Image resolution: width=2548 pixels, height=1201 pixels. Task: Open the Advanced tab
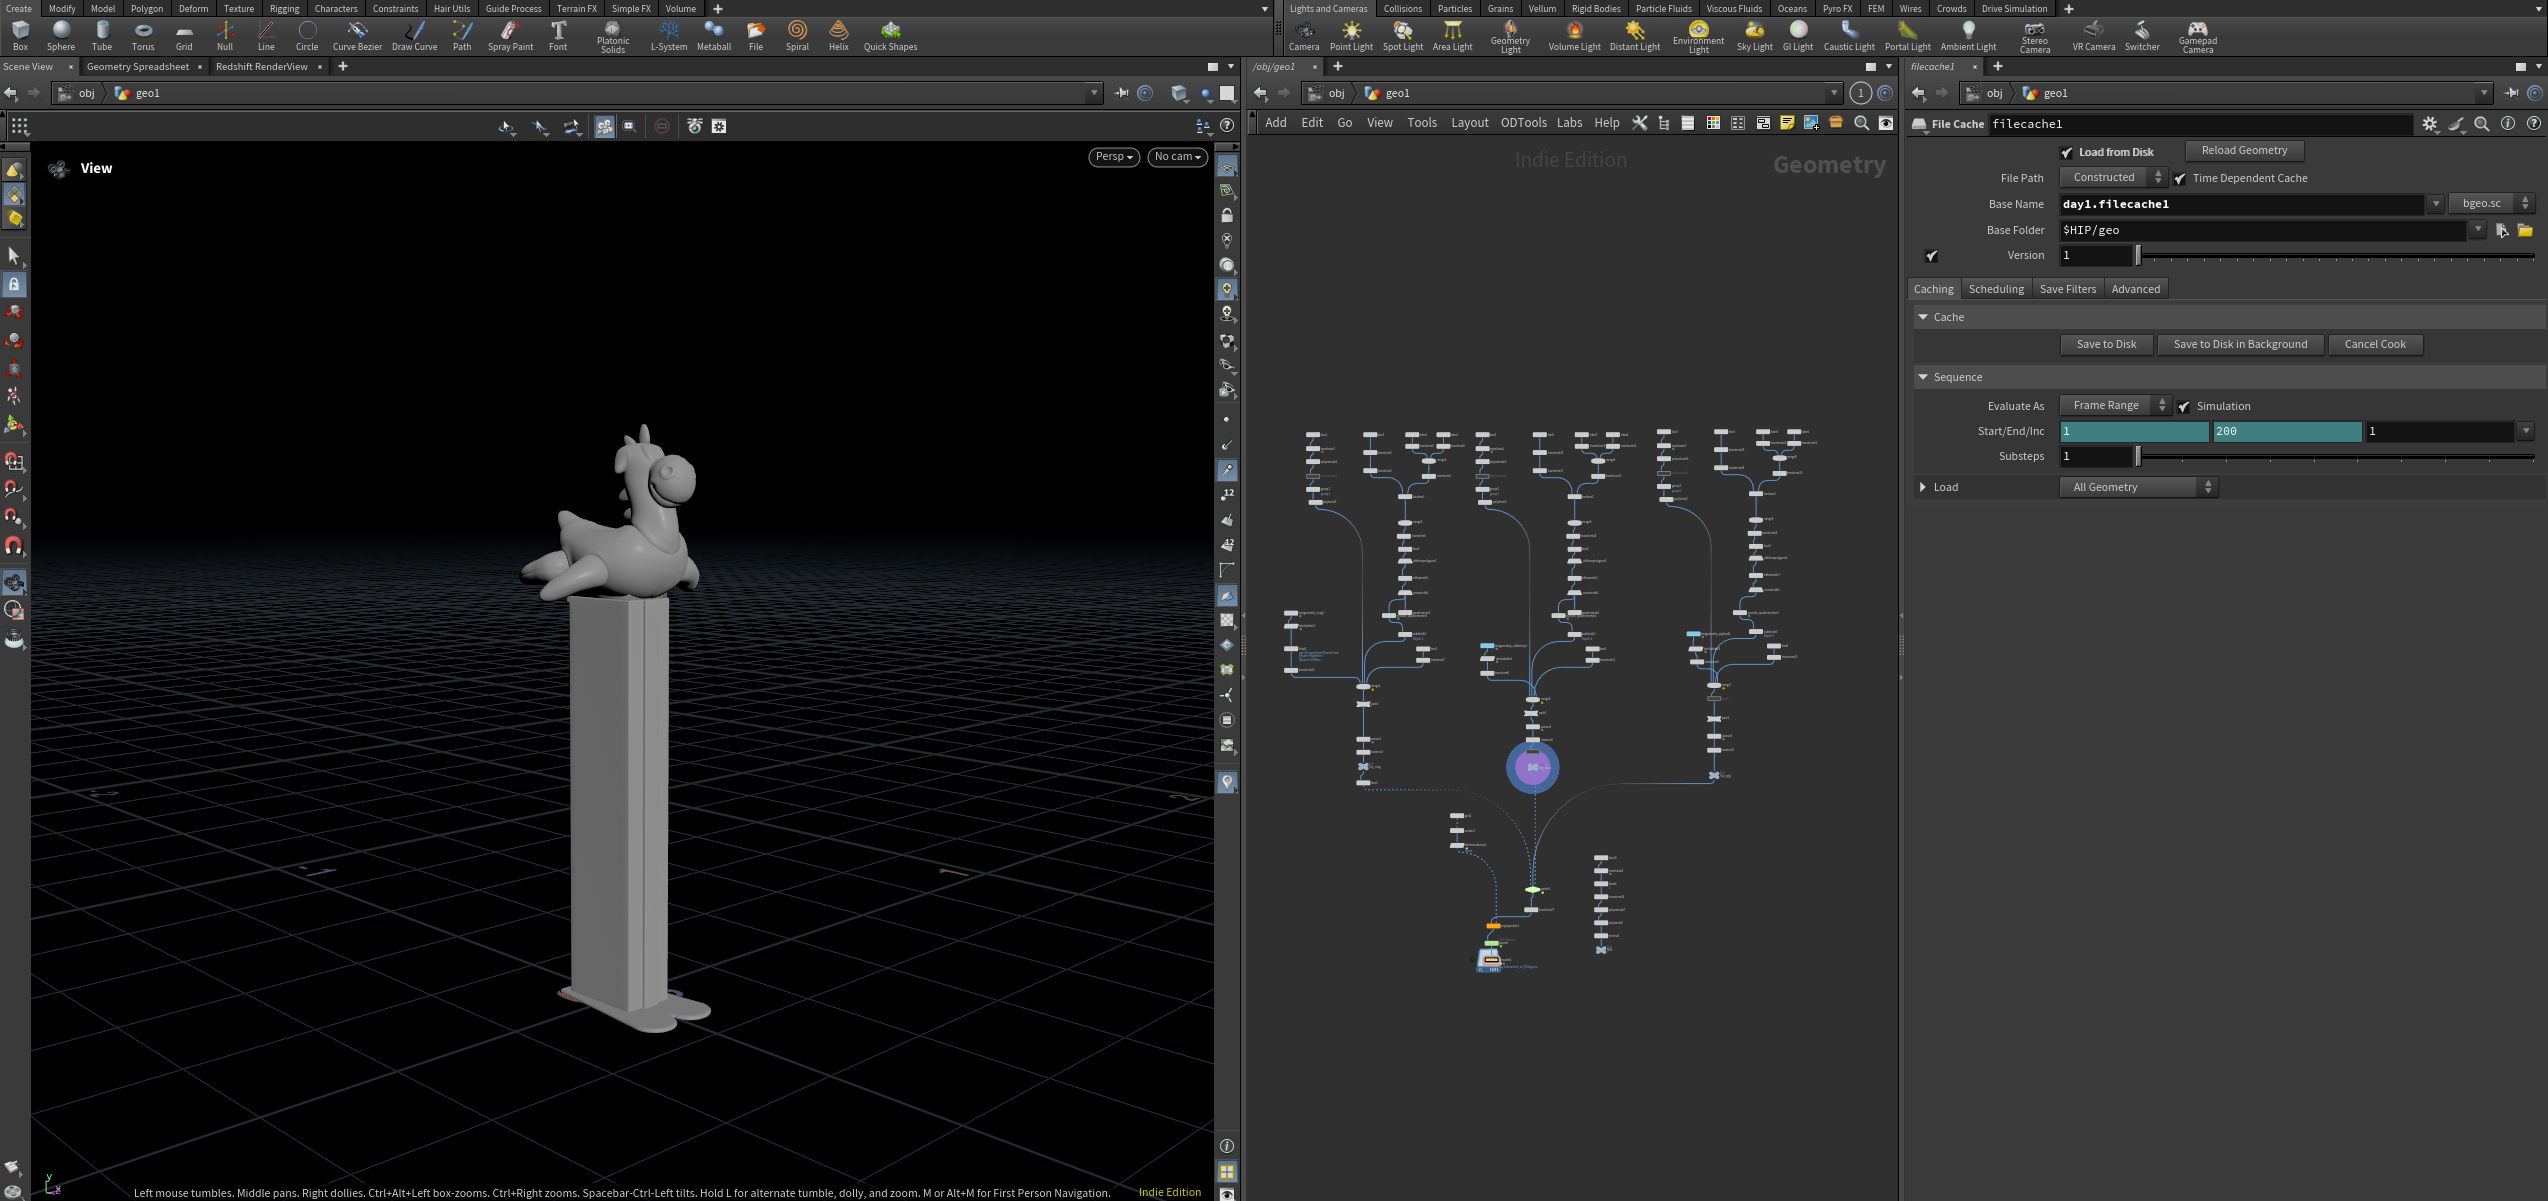[x=2135, y=289]
